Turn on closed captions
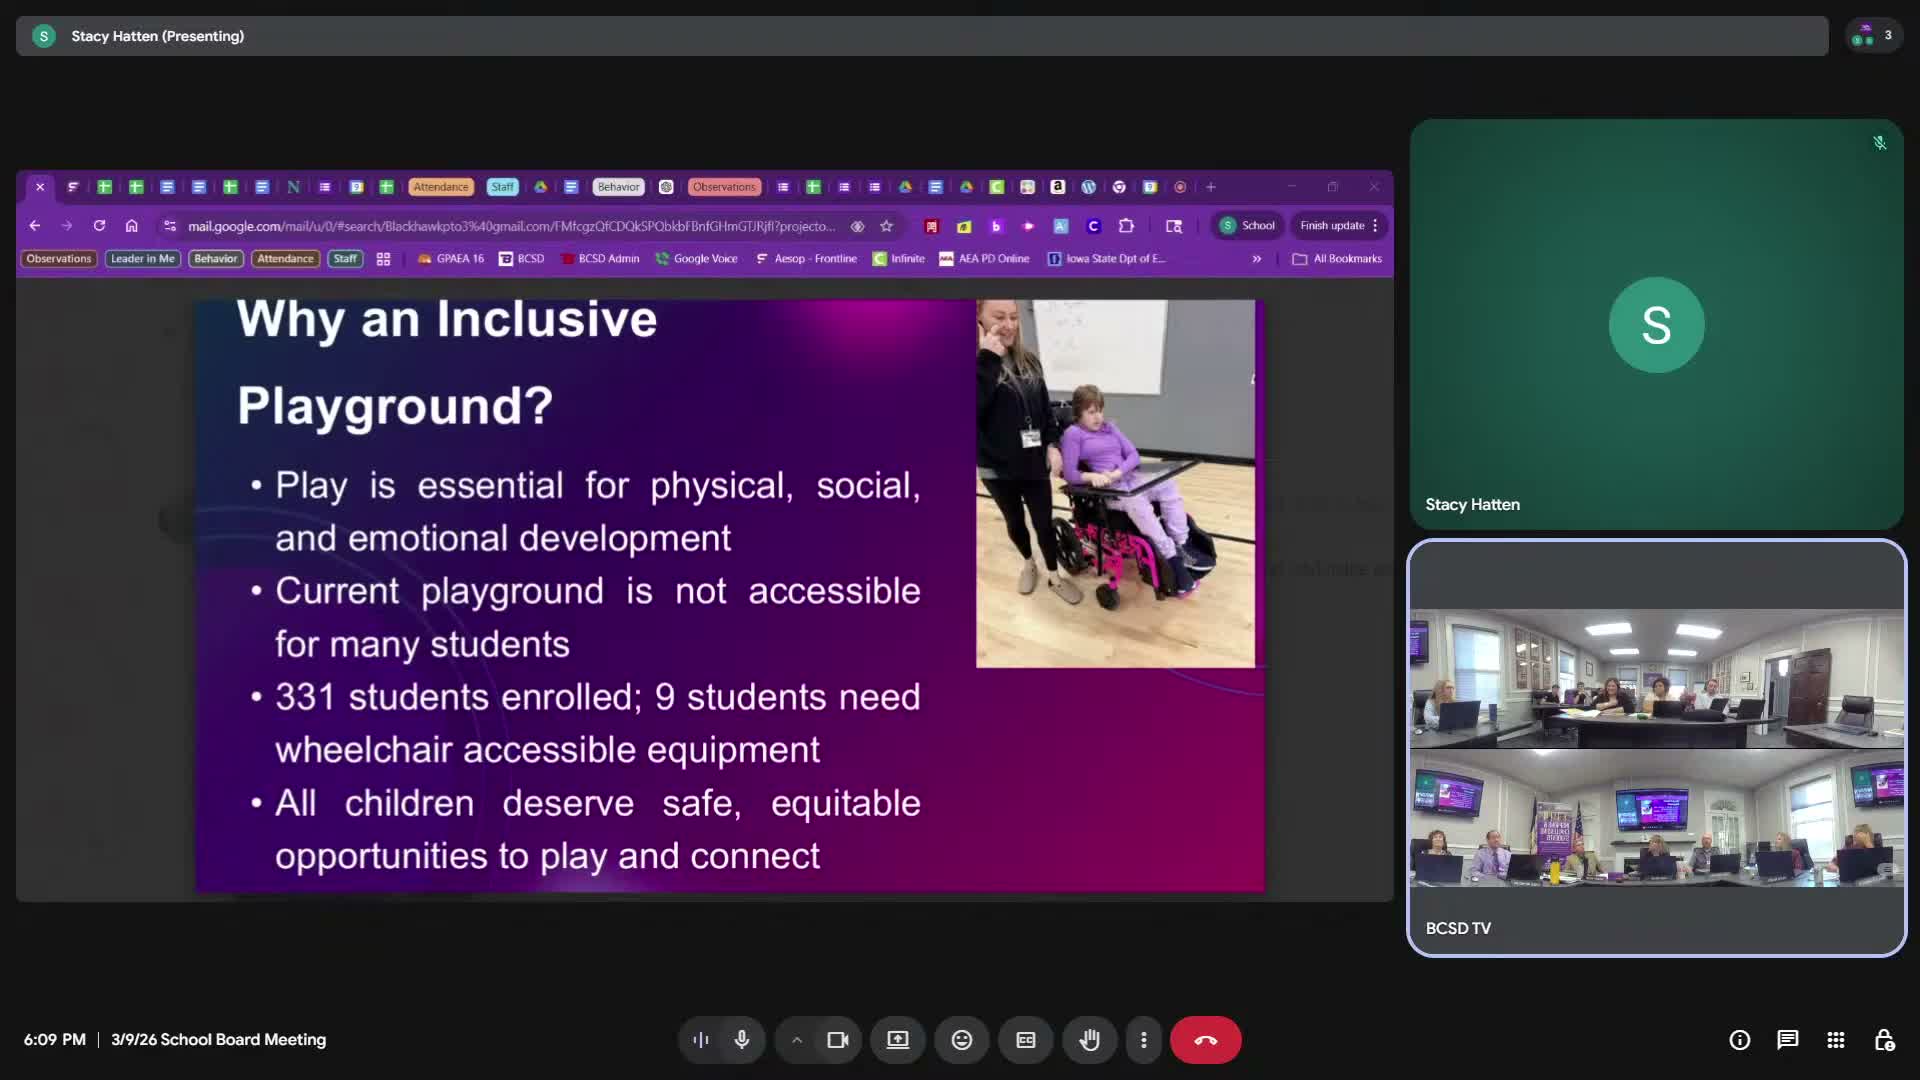The image size is (1920, 1080). [x=1025, y=1039]
